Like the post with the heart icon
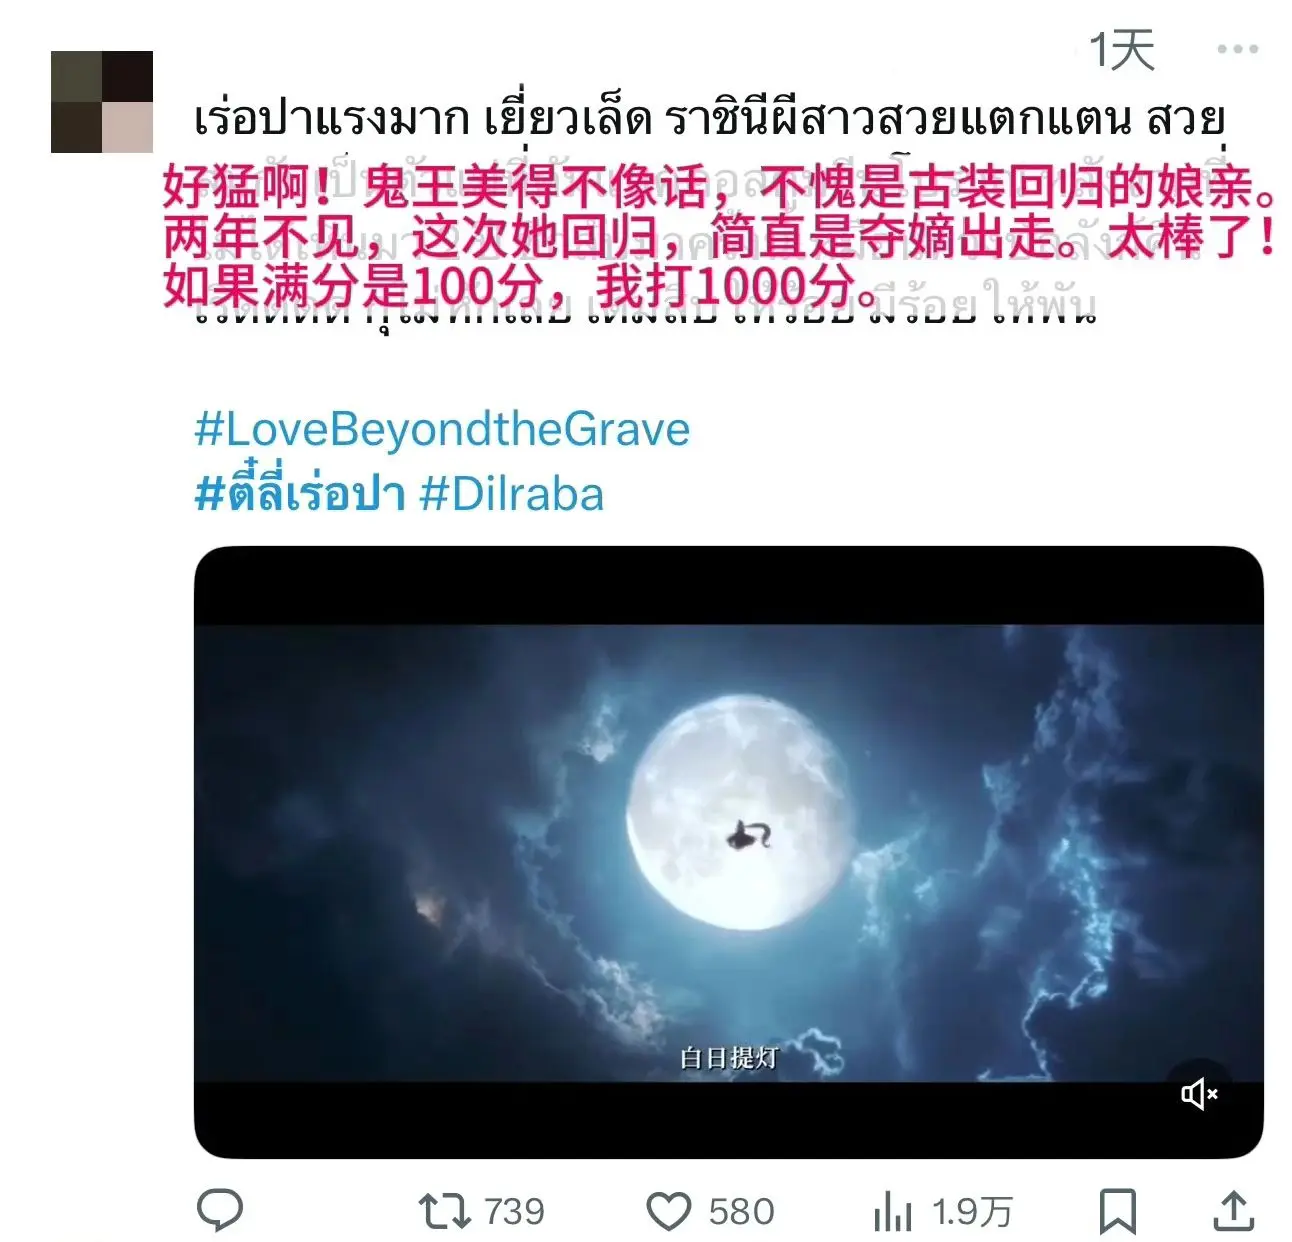The image size is (1292, 1242). [668, 1212]
